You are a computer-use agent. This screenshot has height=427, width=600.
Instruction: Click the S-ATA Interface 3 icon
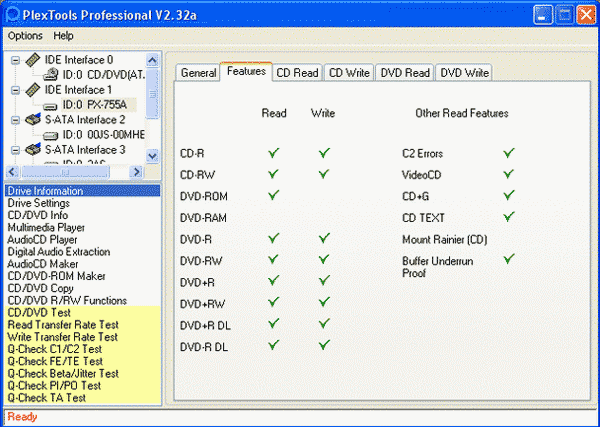point(33,149)
